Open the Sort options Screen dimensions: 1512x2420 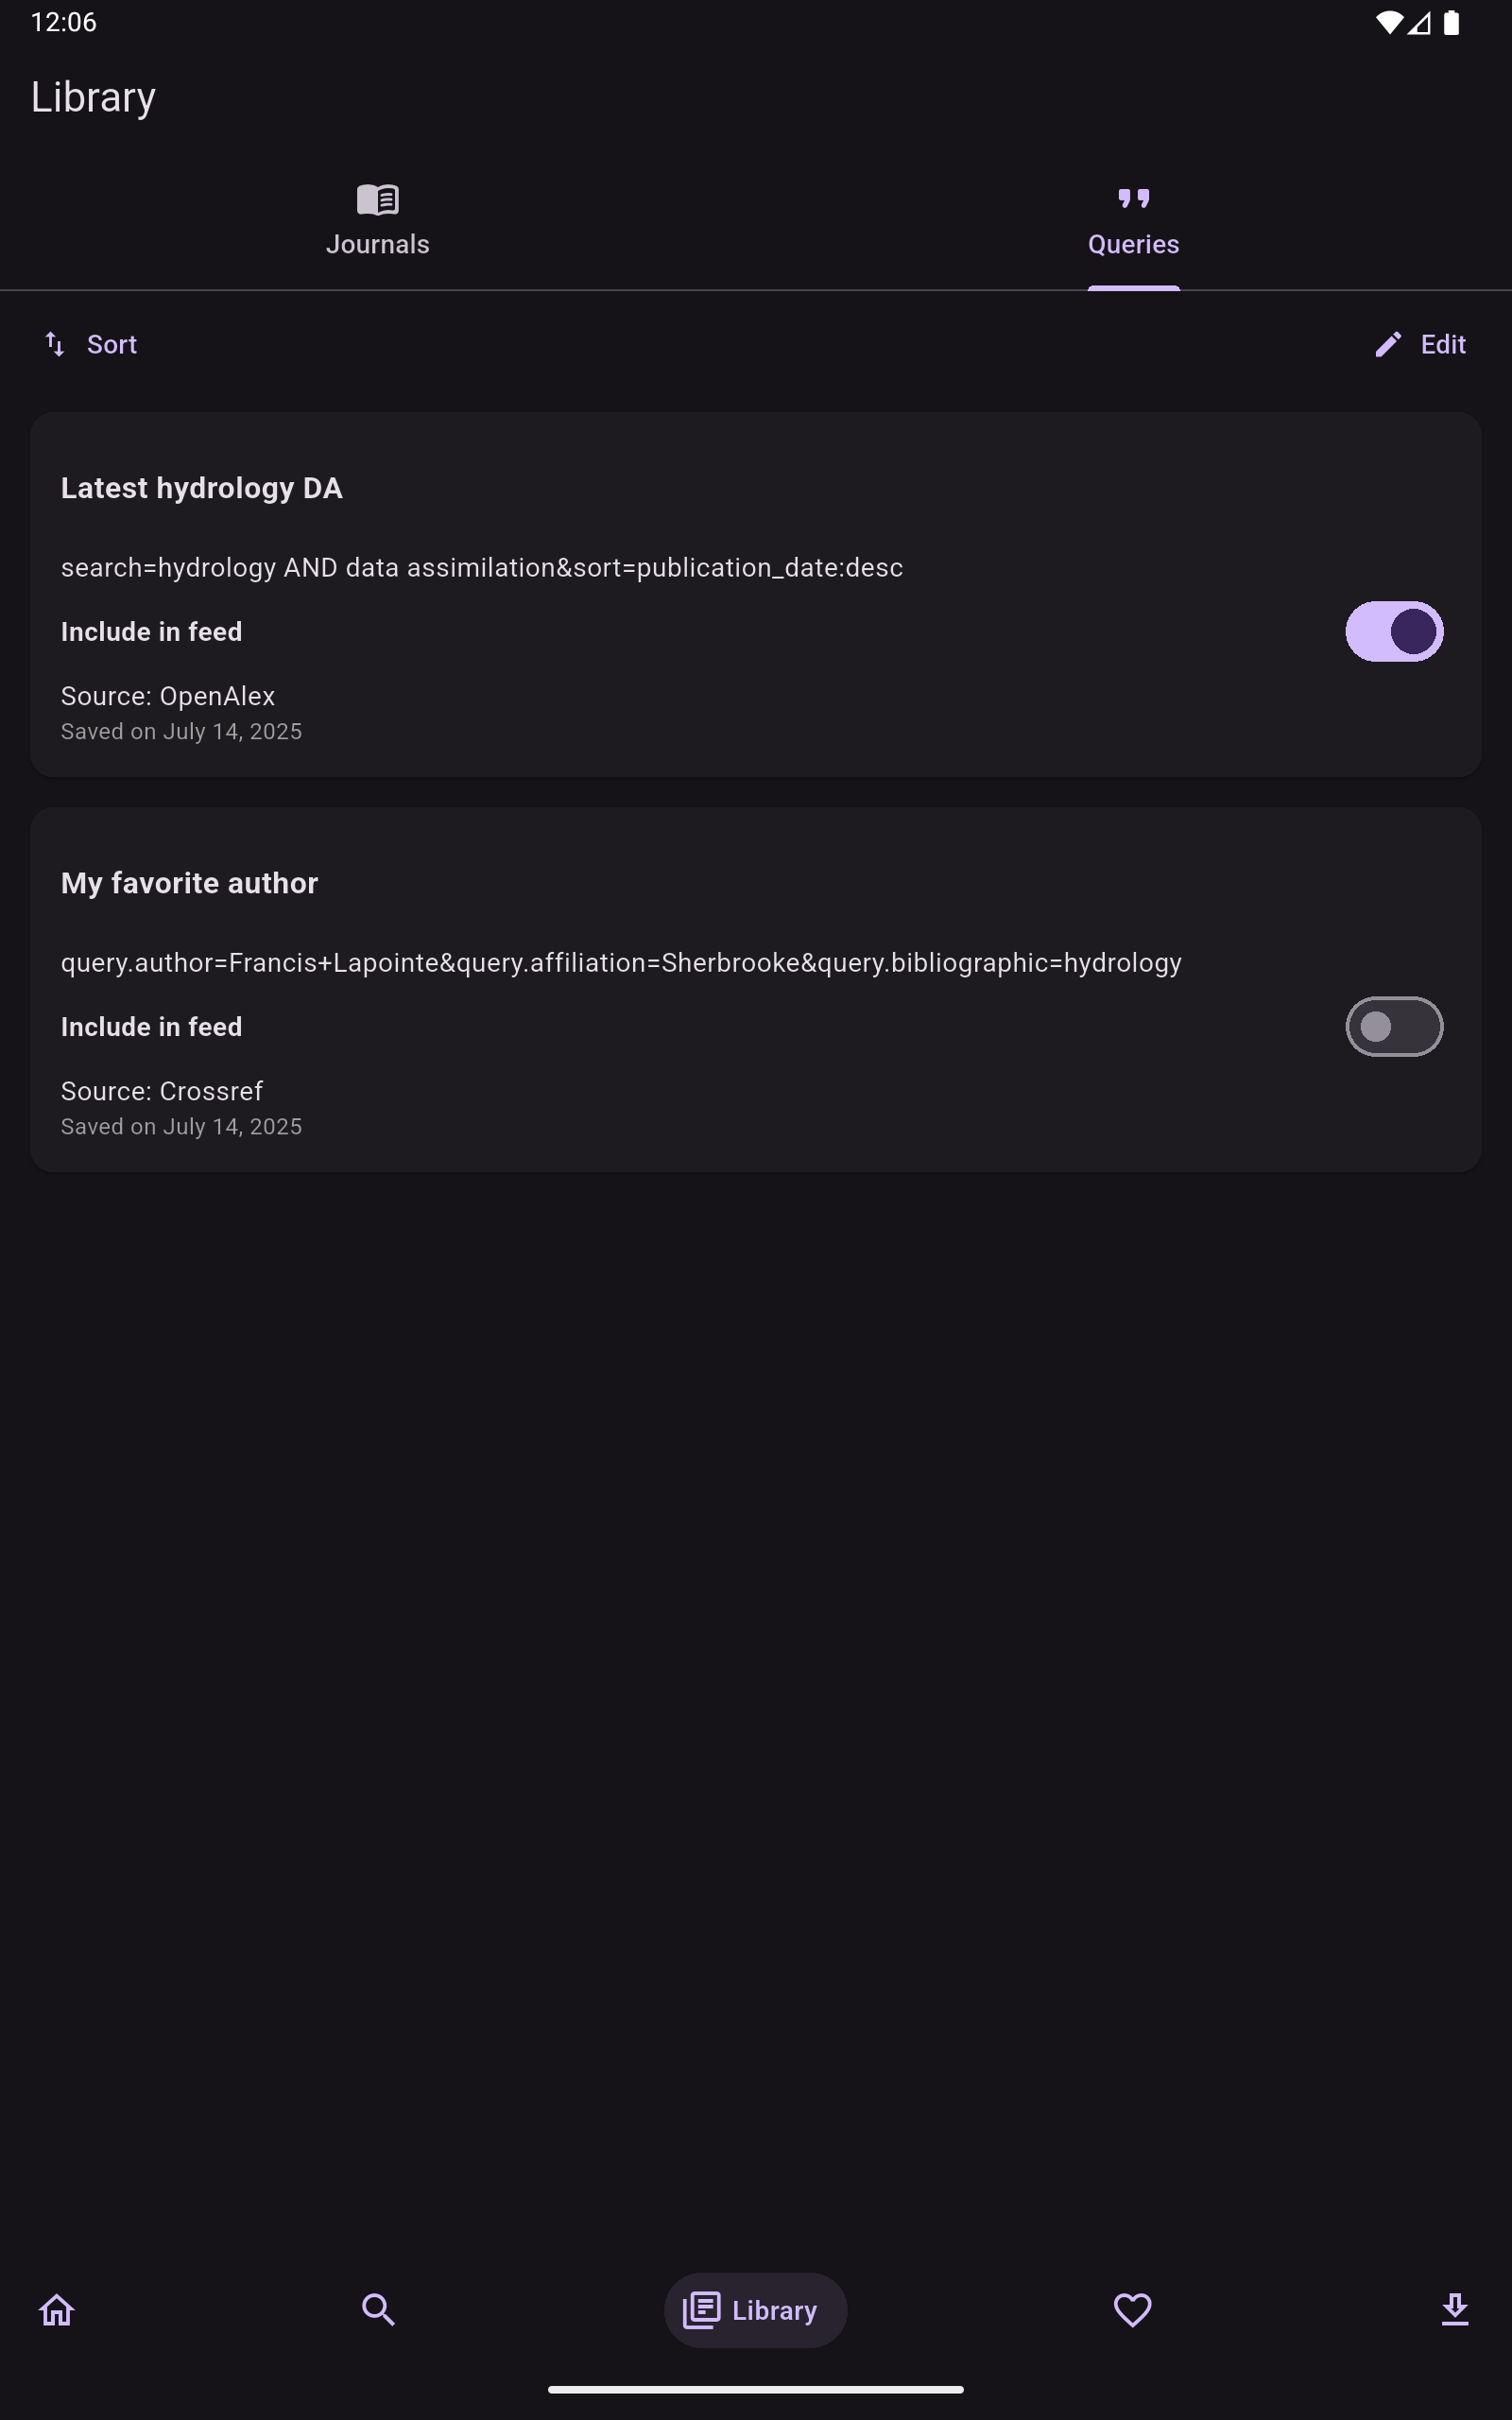tap(91, 345)
